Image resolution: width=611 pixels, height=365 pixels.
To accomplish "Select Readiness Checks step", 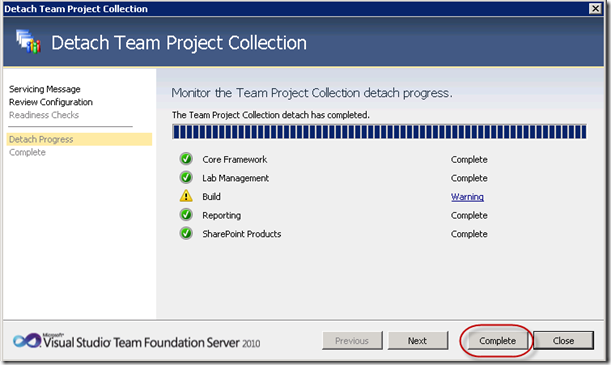I will coord(44,115).
